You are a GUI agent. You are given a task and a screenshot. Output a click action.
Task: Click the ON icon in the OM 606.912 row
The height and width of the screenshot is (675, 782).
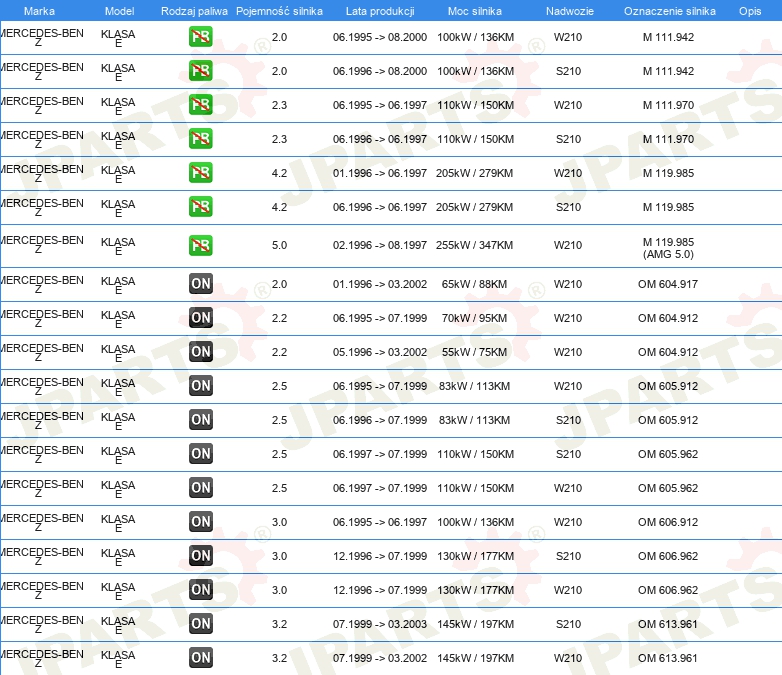click(x=200, y=522)
